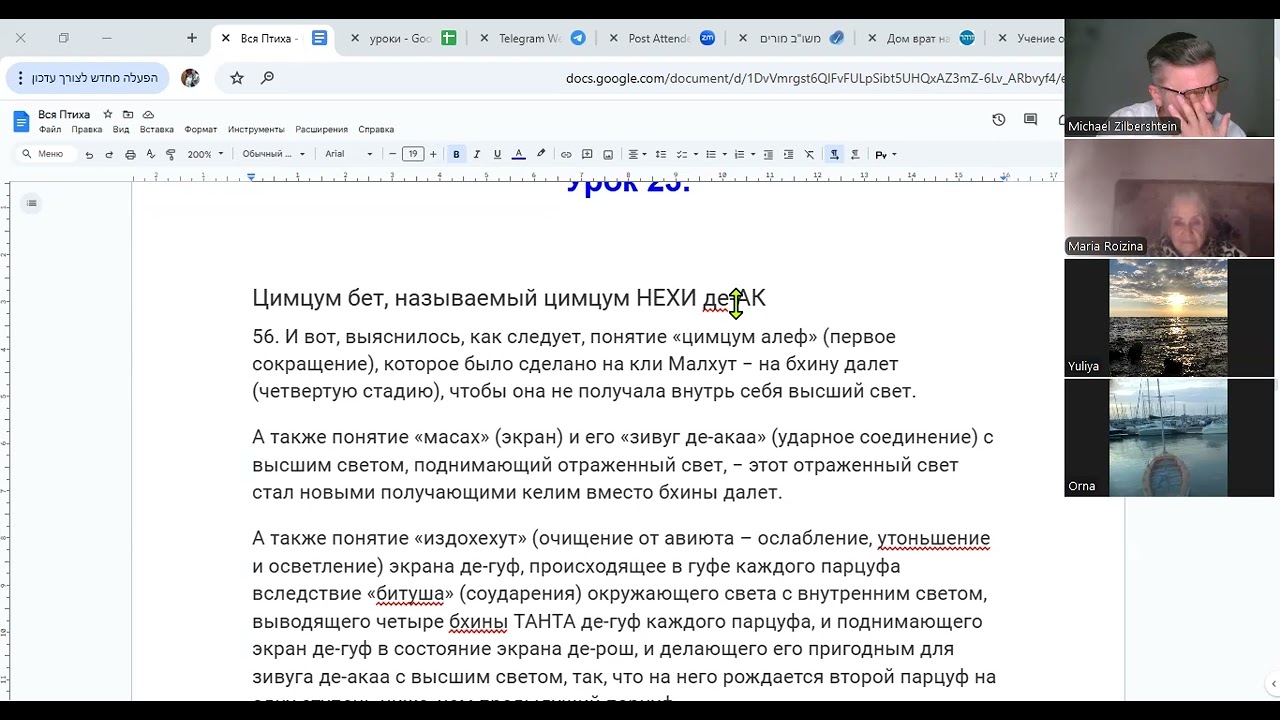Click the browser address bar URL
The height and width of the screenshot is (720, 1280).
814,78
